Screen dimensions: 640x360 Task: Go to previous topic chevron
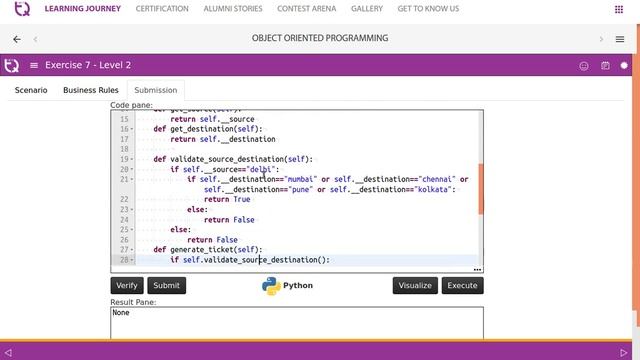(x=36, y=39)
